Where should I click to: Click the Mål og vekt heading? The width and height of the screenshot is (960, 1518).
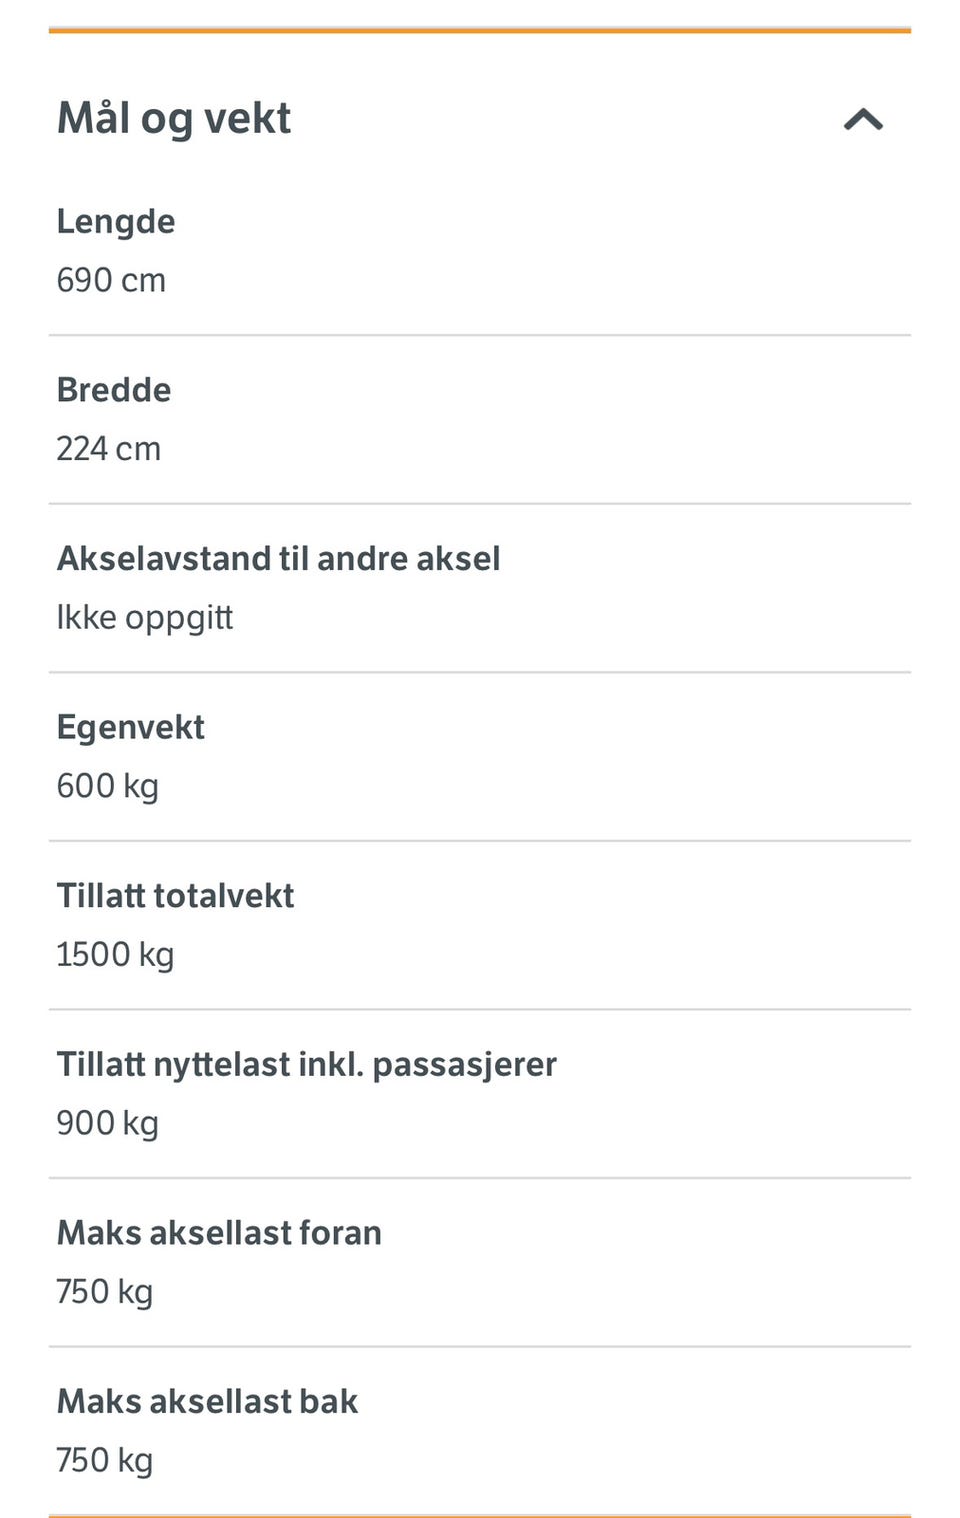point(174,118)
